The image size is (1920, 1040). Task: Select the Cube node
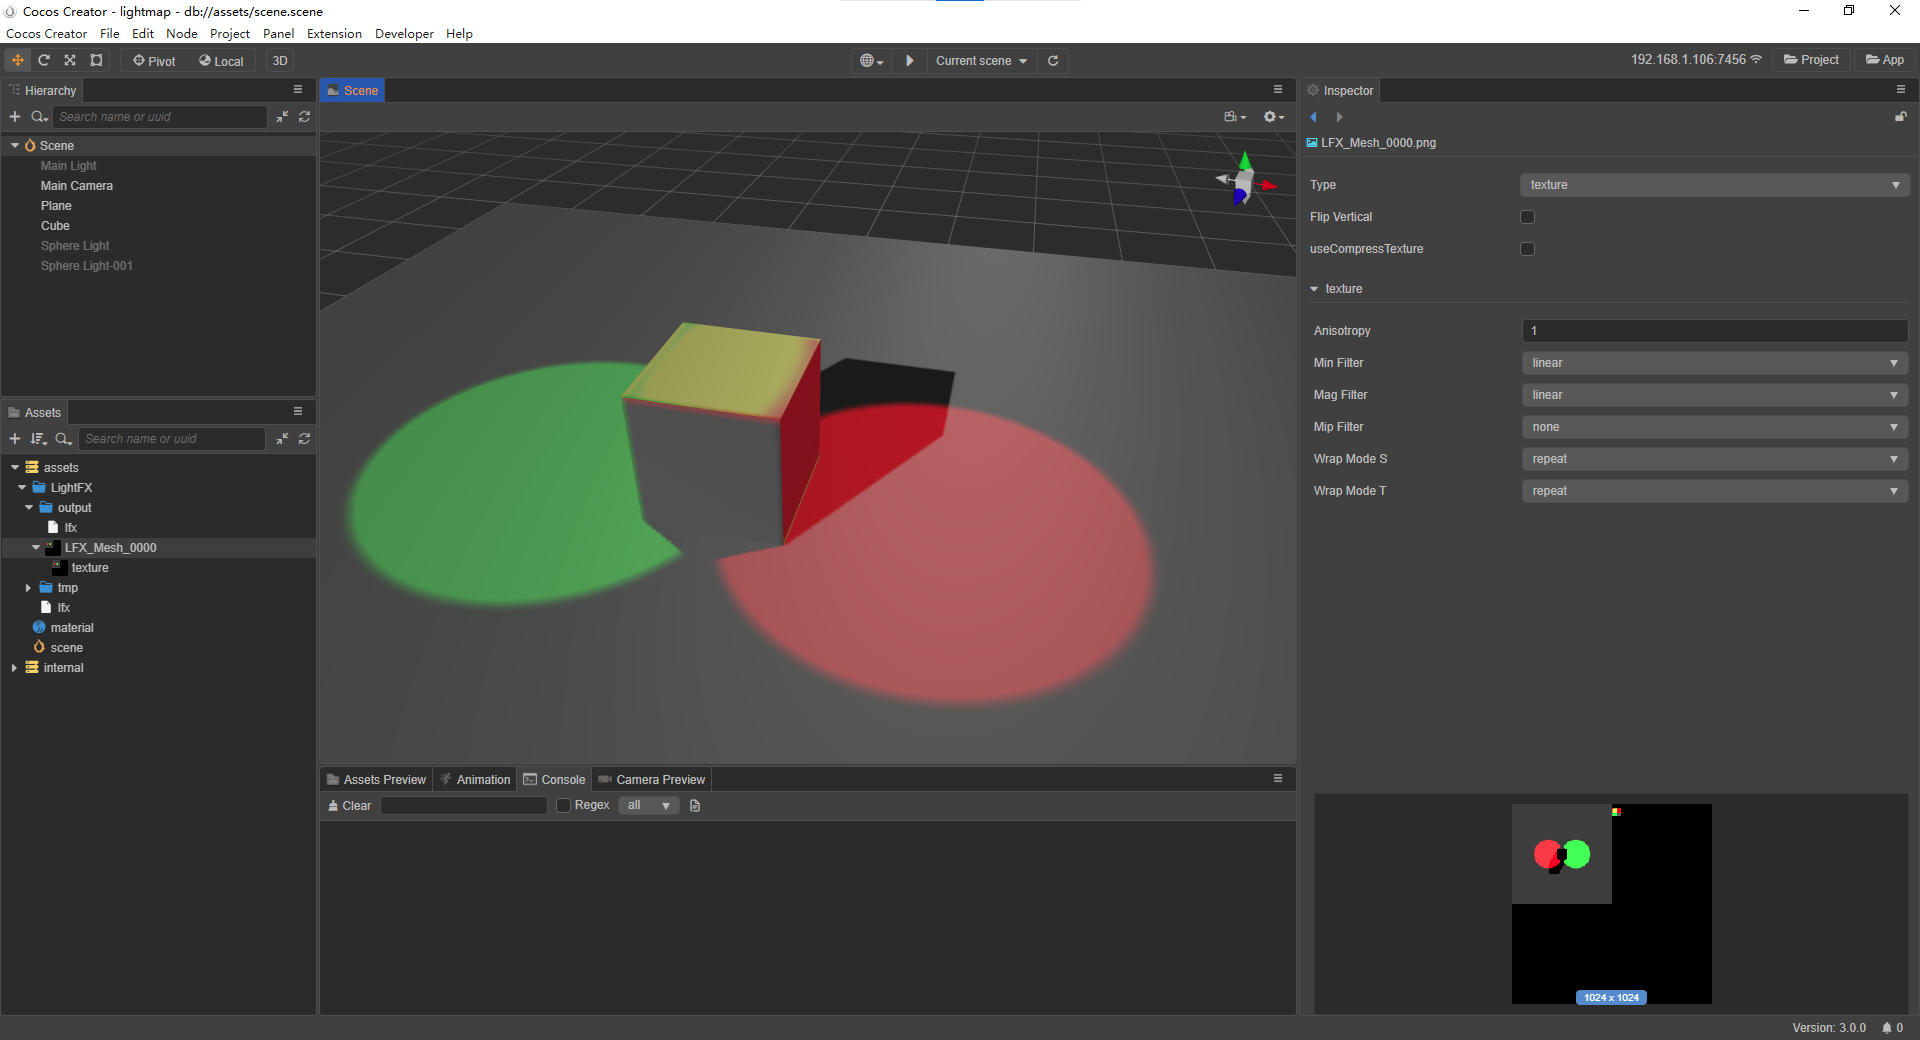point(55,226)
